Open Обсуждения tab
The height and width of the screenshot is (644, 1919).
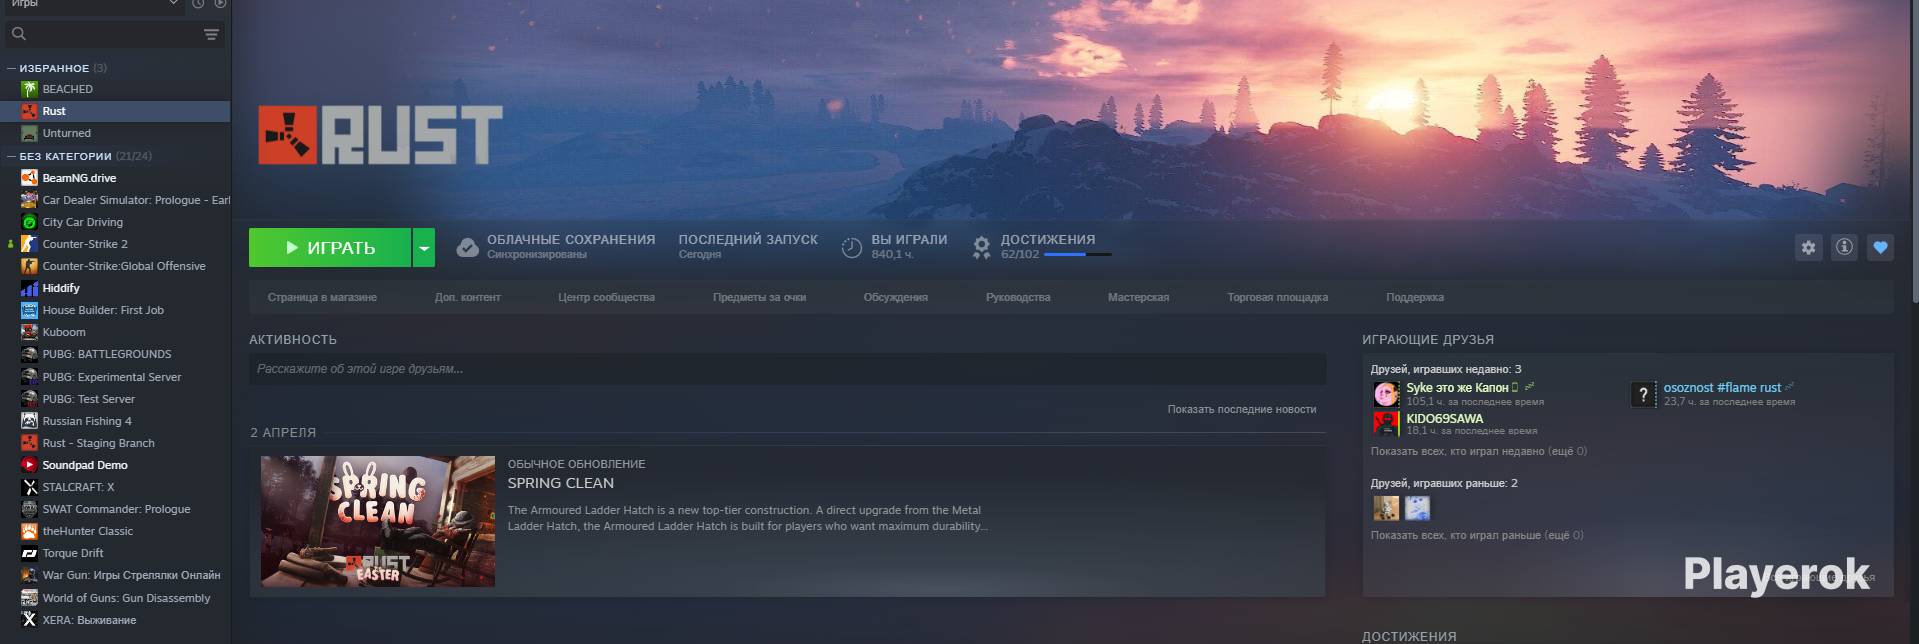point(895,297)
